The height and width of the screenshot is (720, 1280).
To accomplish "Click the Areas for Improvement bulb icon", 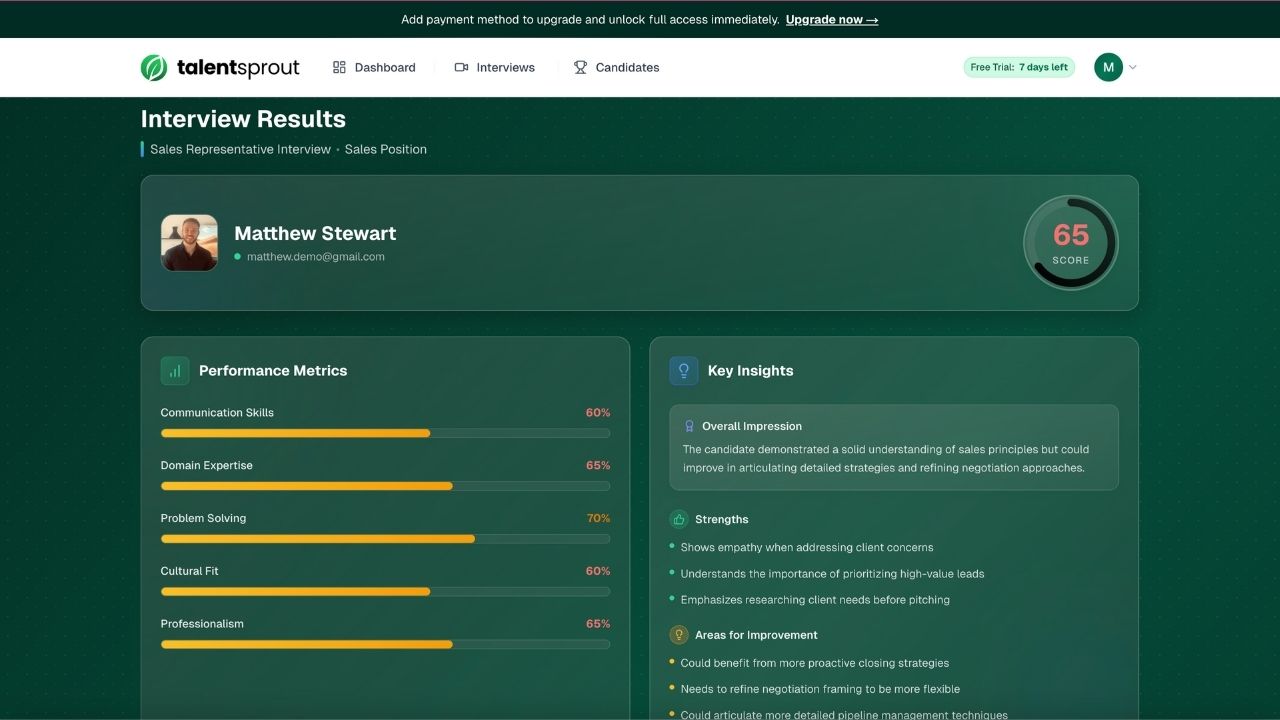I will point(679,635).
